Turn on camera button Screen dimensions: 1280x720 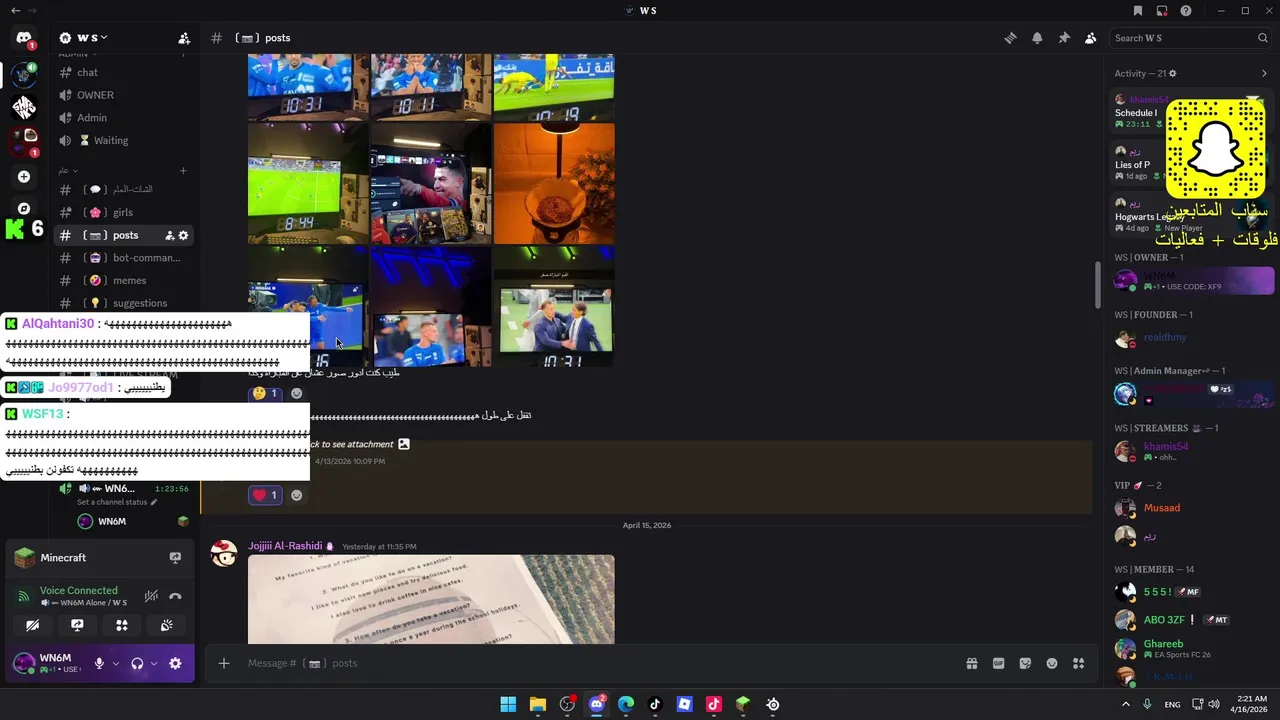point(33,625)
